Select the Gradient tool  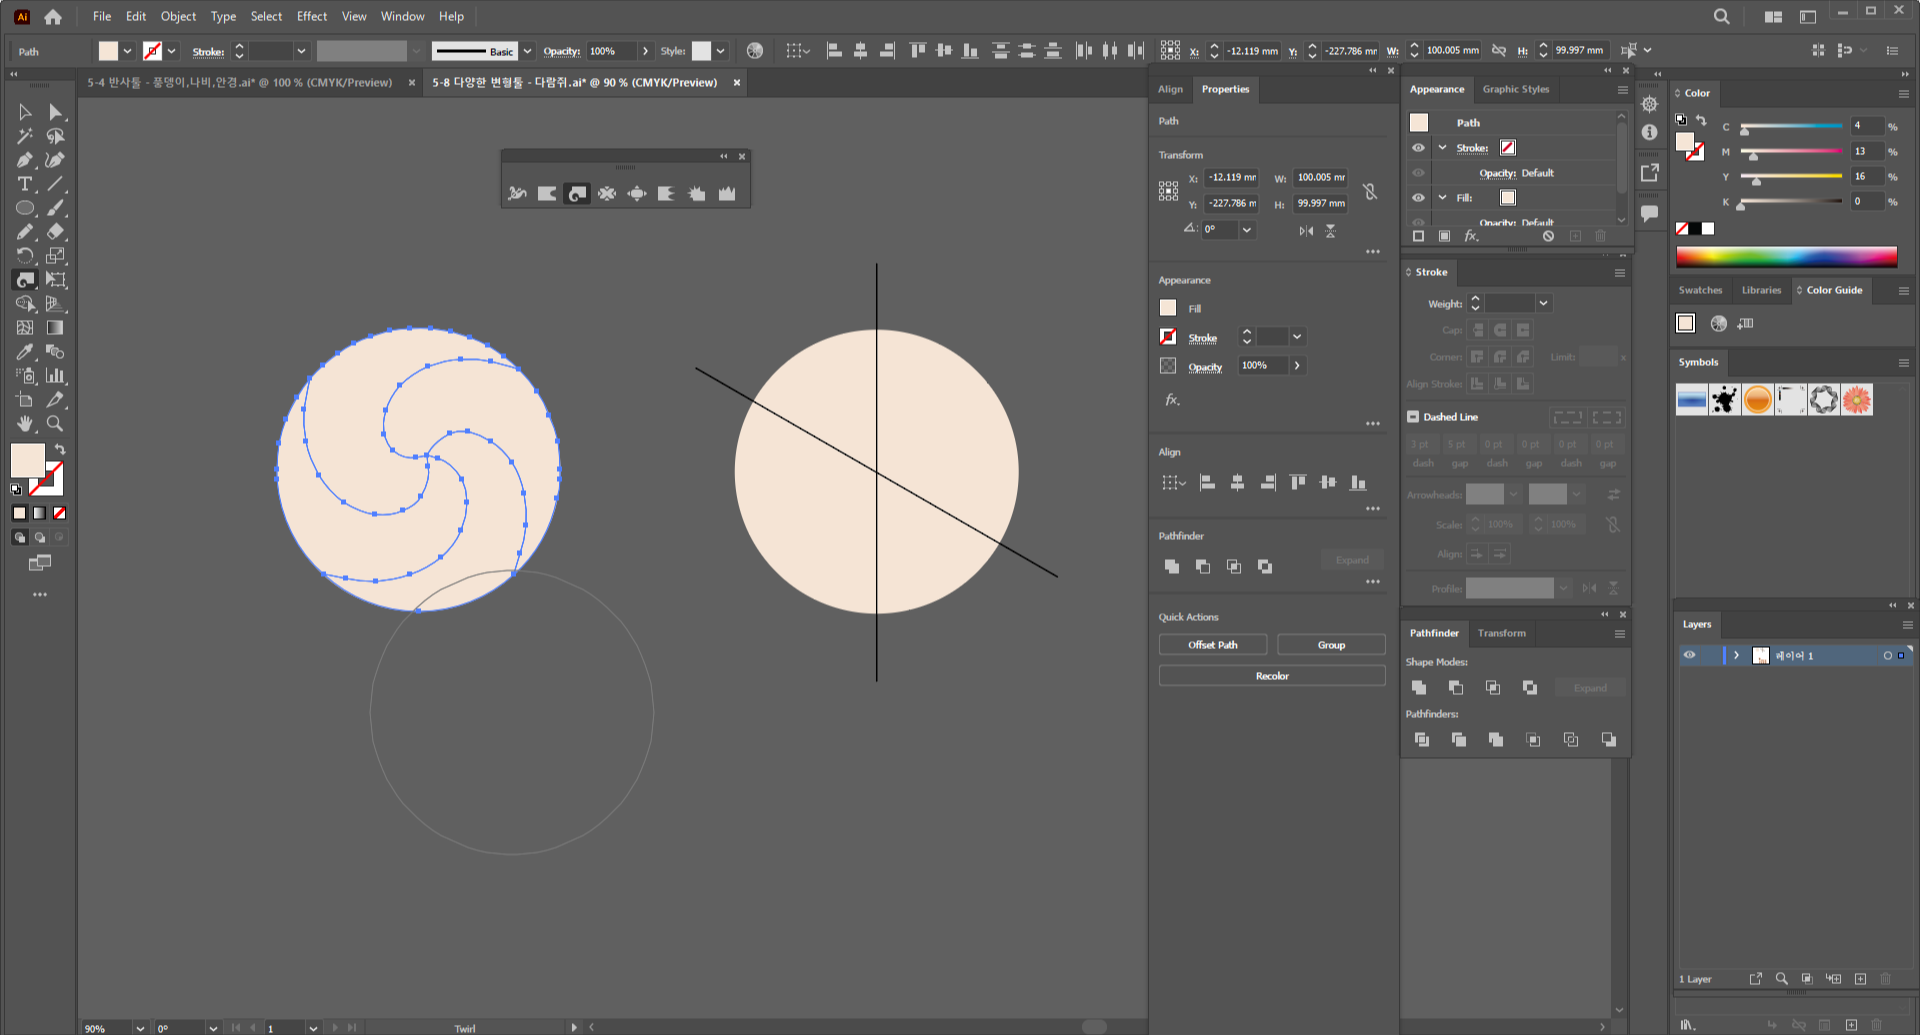pyautogui.click(x=56, y=328)
